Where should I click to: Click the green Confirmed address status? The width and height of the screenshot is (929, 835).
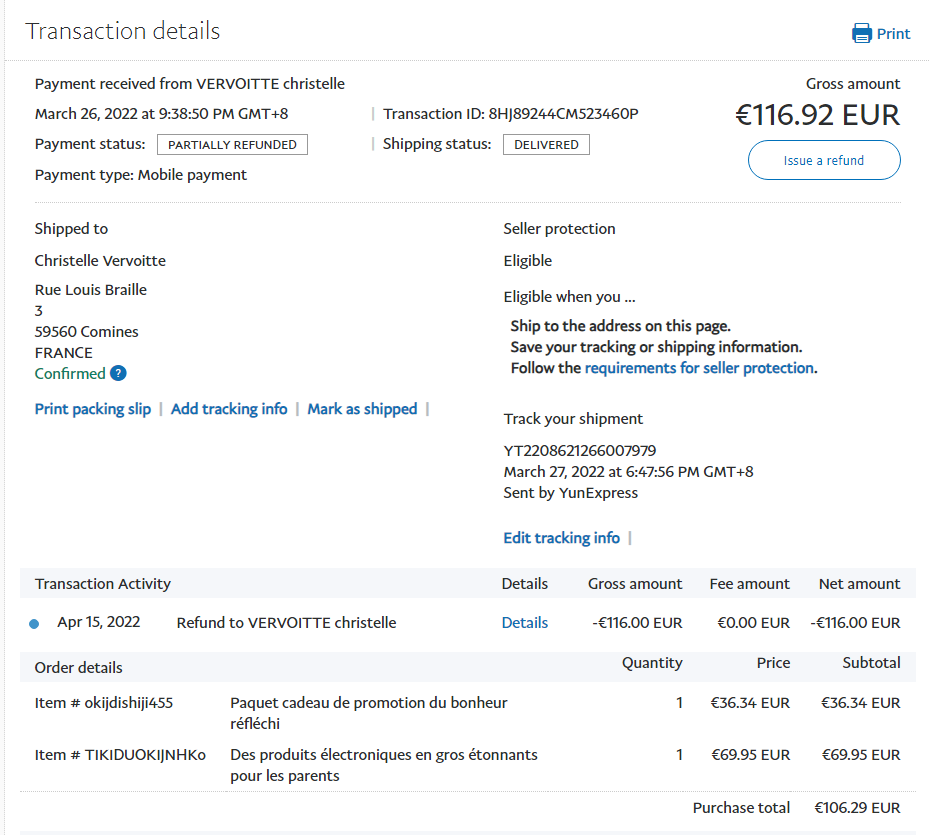[70, 374]
